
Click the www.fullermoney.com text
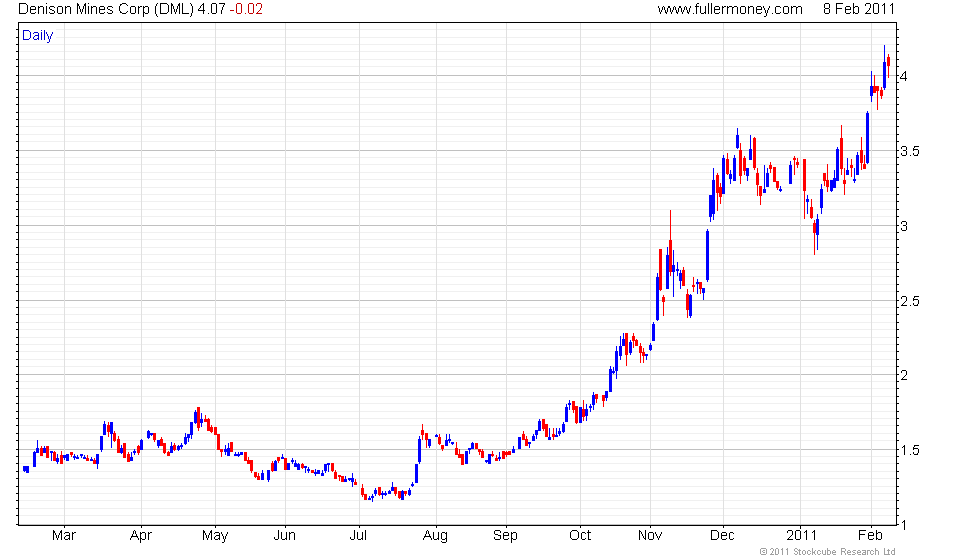[730, 9]
